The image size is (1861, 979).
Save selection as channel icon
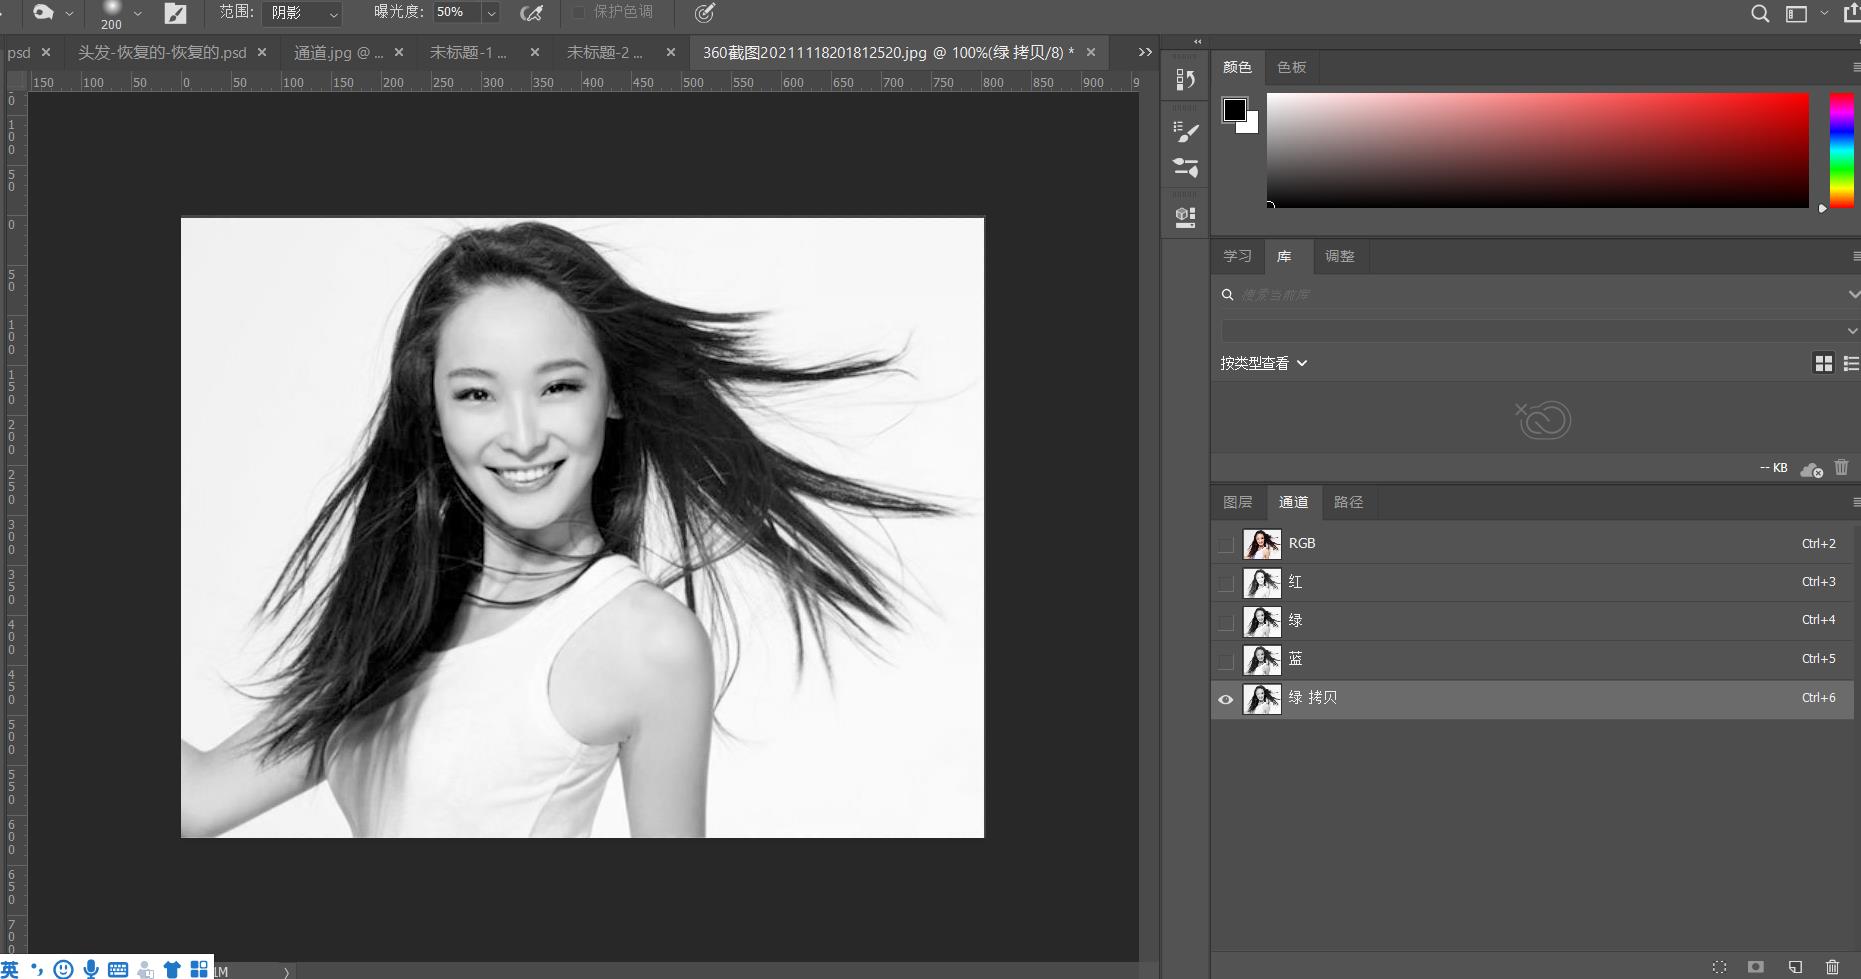point(1755,967)
